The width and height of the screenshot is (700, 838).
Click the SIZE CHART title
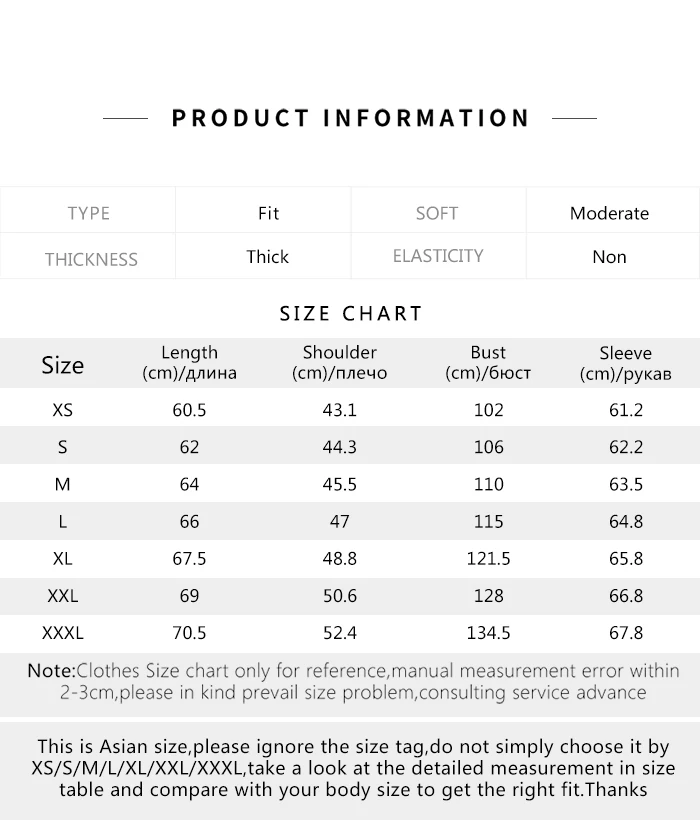351,313
